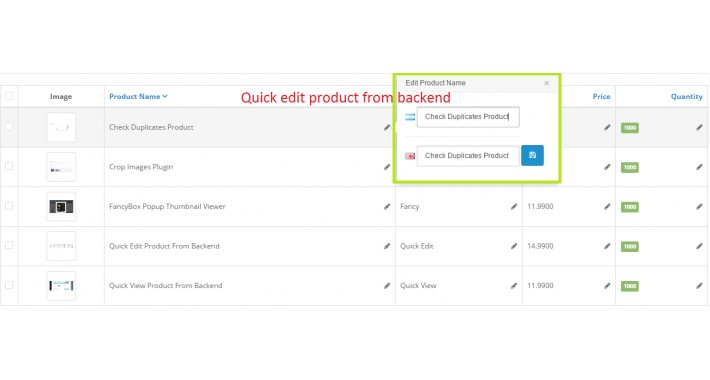Edit name pencil for Quick Edit Product From Backend
This screenshot has width=710, height=380.
coord(387,246)
